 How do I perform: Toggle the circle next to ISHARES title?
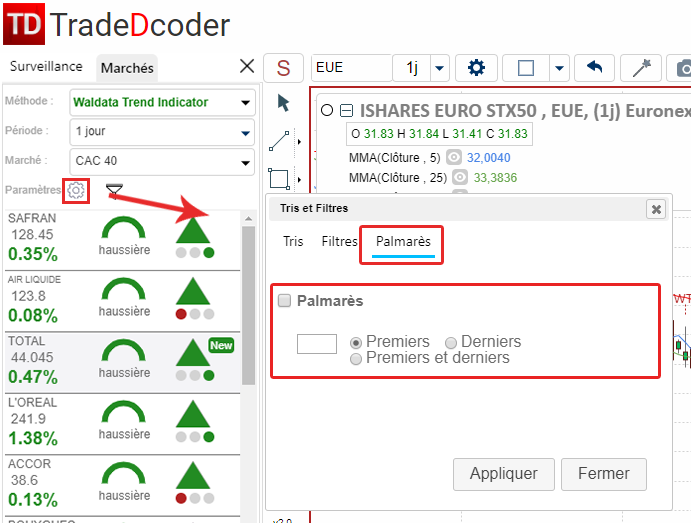click(x=327, y=110)
